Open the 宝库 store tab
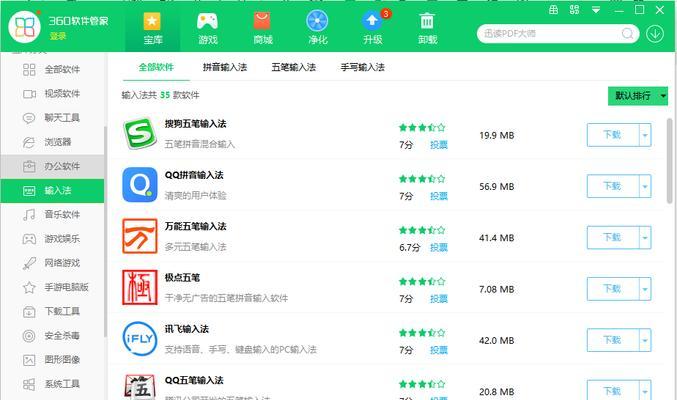The image size is (677, 400). [152, 28]
